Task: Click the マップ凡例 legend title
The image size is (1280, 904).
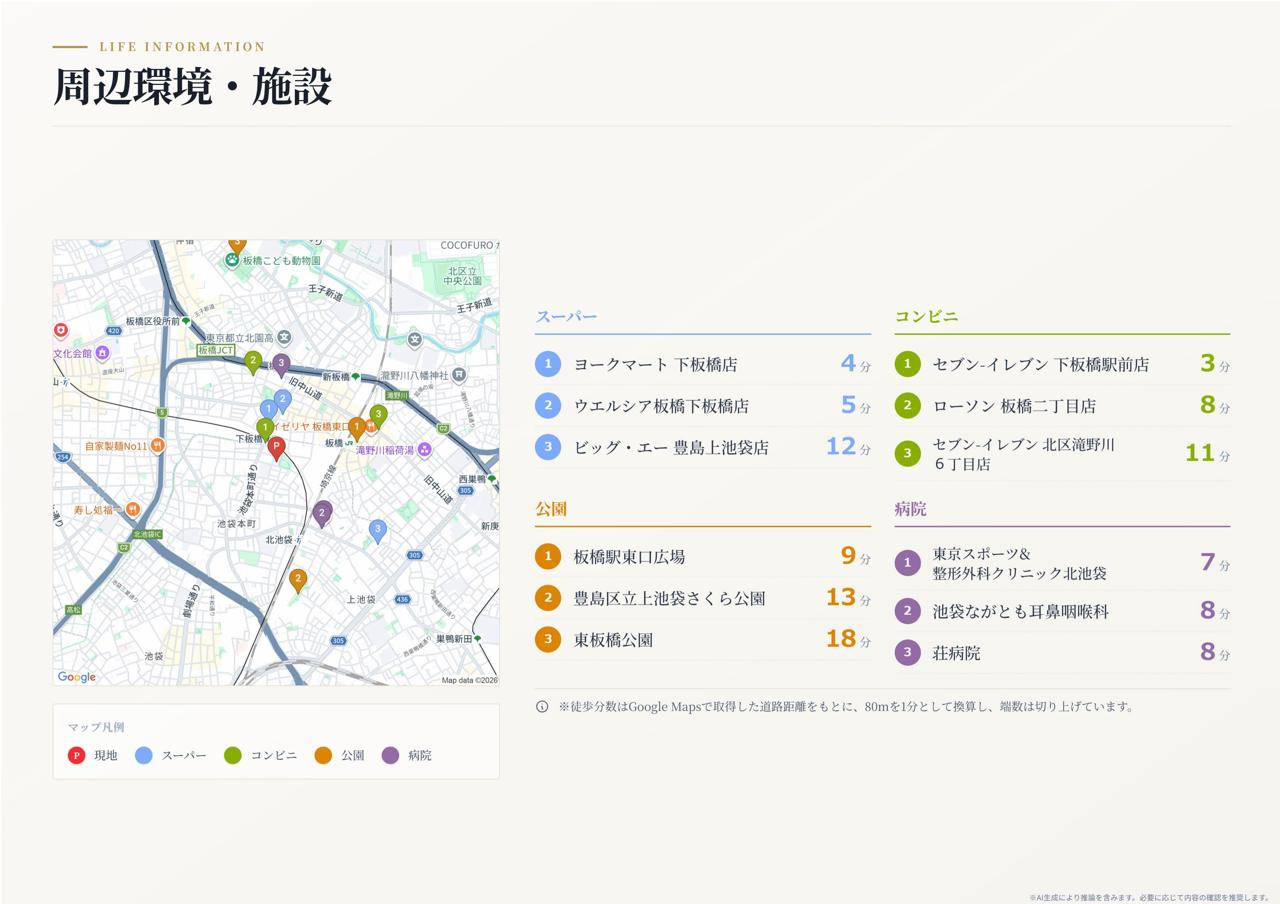Action: click(96, 727)
